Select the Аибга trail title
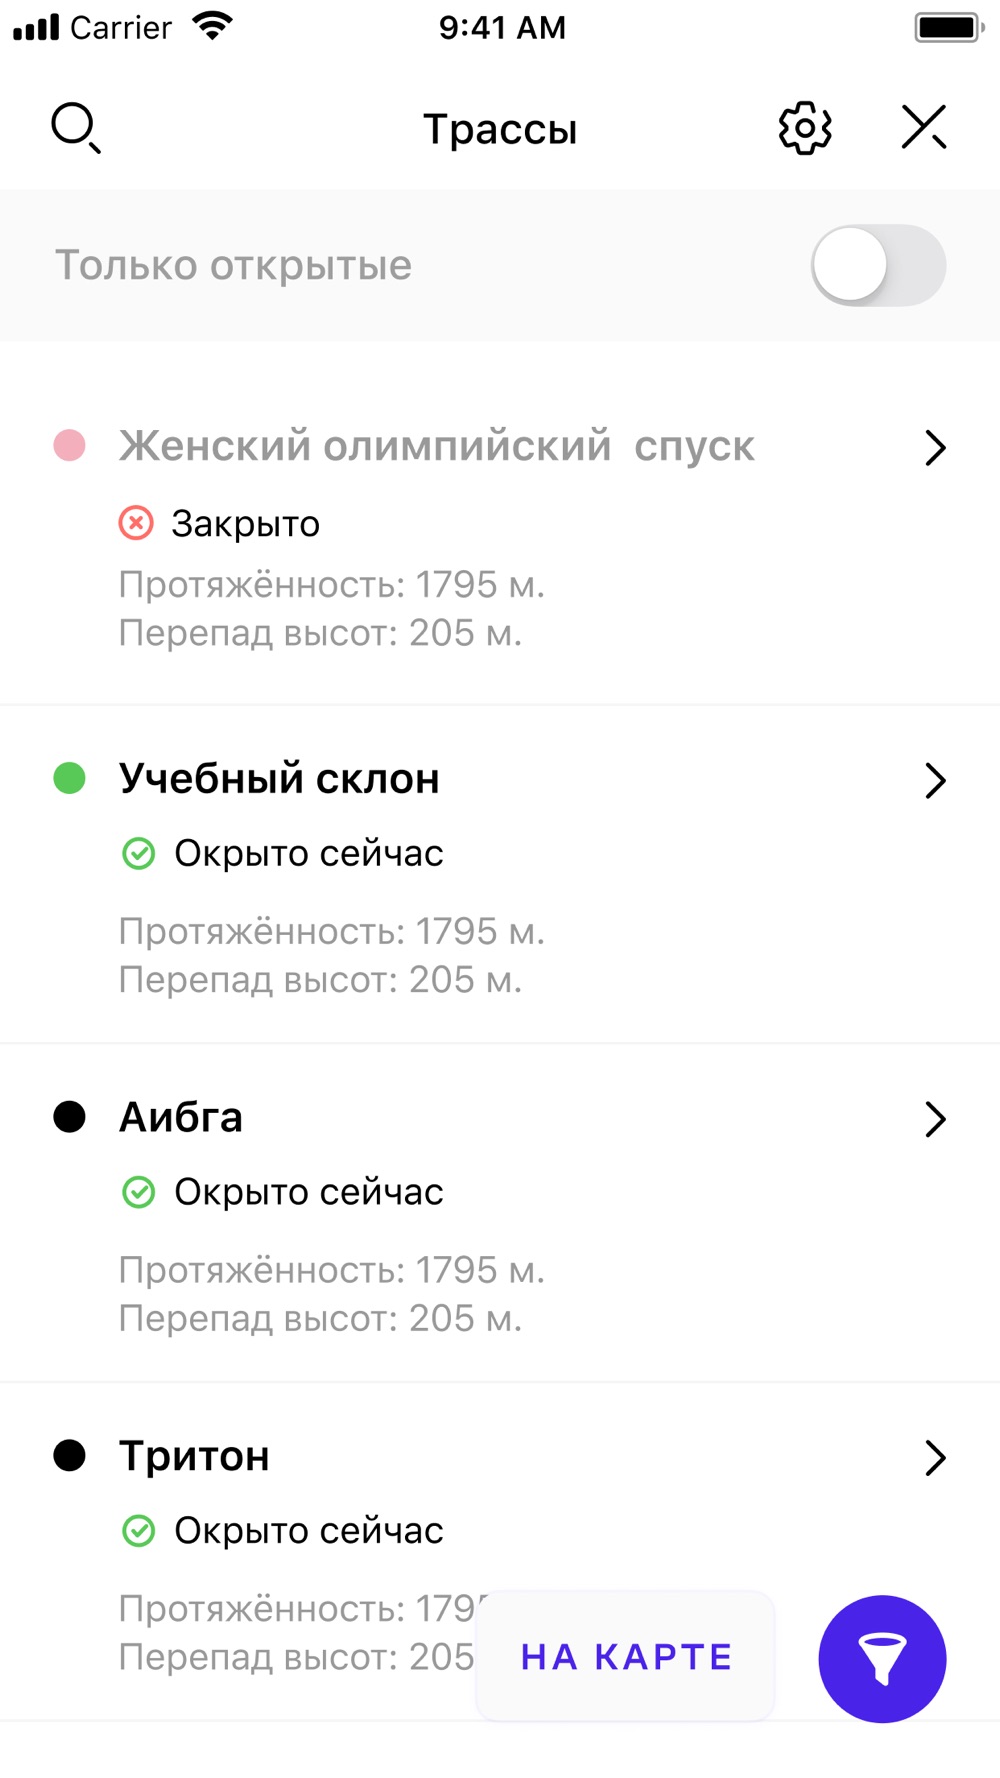The width and height of the screenshot is (1000, 1778). [x=181, y=1117]
